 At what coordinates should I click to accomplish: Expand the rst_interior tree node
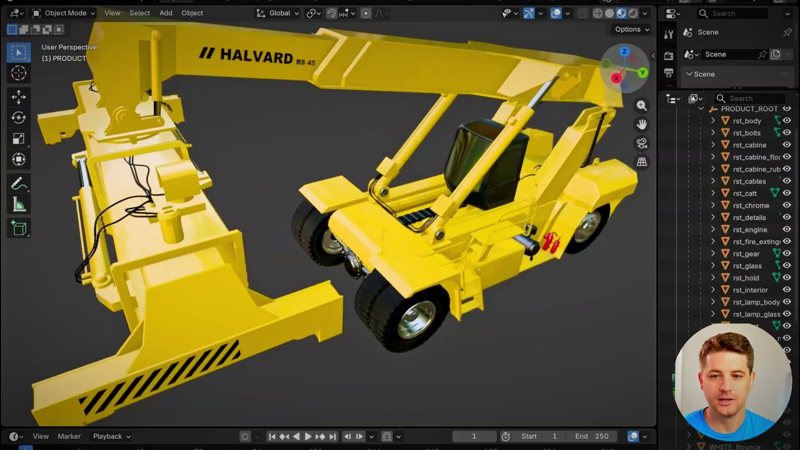[713, 290]
